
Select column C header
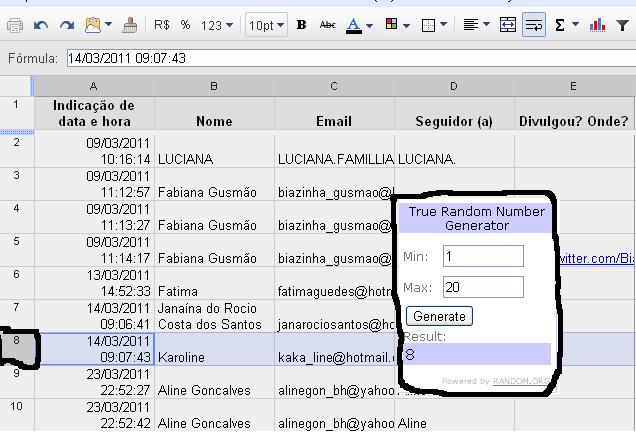tap(334, 86)
